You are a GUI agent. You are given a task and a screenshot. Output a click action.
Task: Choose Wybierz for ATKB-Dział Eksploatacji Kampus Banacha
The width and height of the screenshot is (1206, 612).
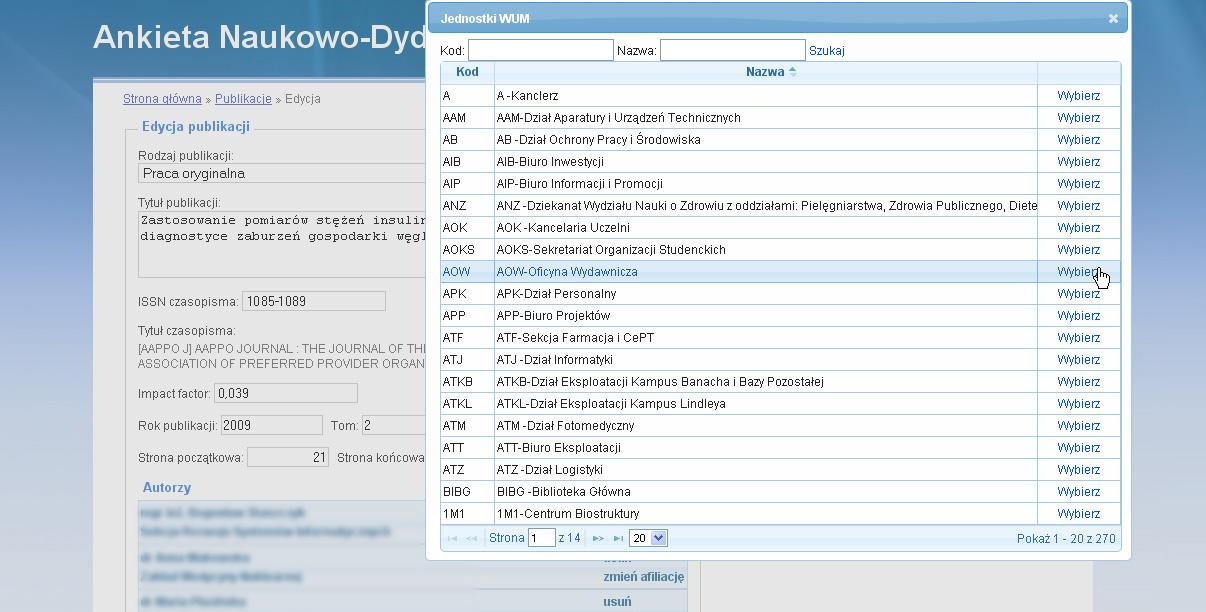tap(1079, 382)
